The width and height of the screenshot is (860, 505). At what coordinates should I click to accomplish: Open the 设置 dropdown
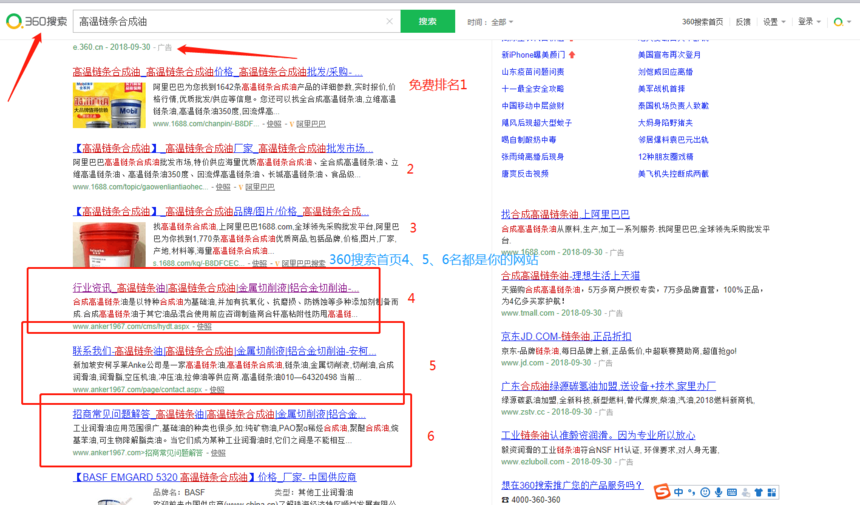pyautogui.click(x=774, y=22)
